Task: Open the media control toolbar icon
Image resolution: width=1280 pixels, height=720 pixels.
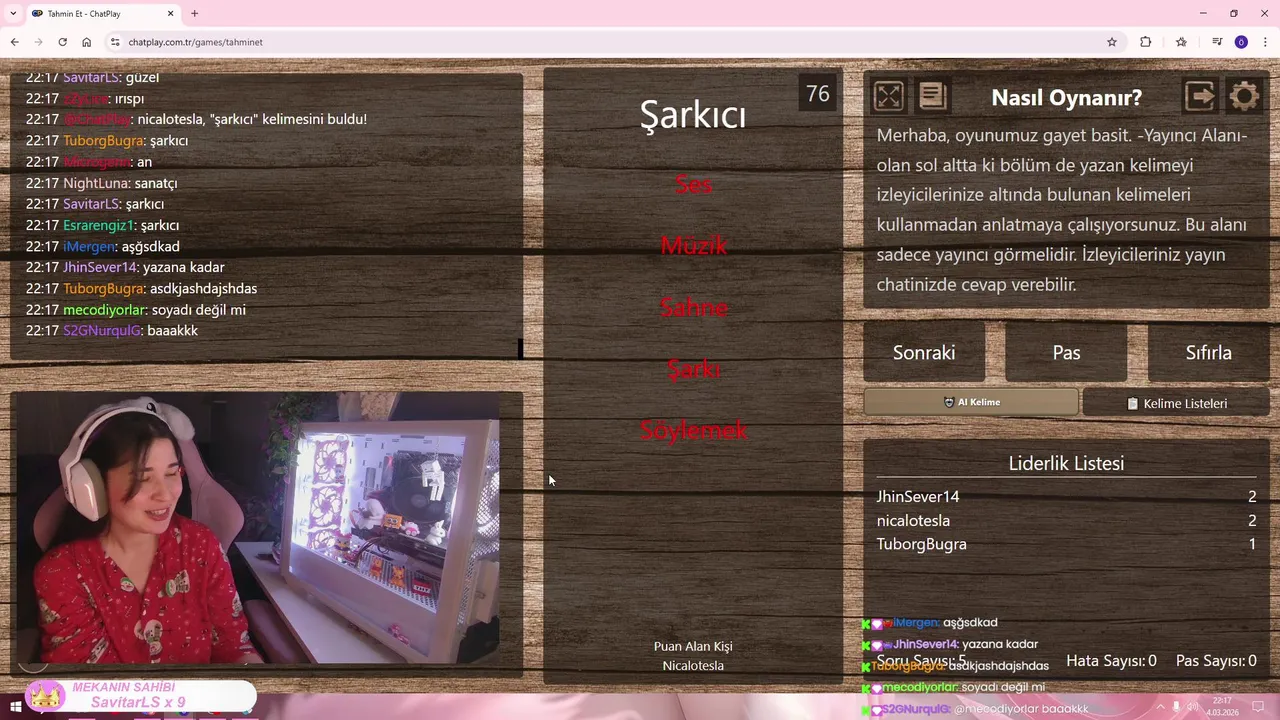Action: [x=1217, y=42]
